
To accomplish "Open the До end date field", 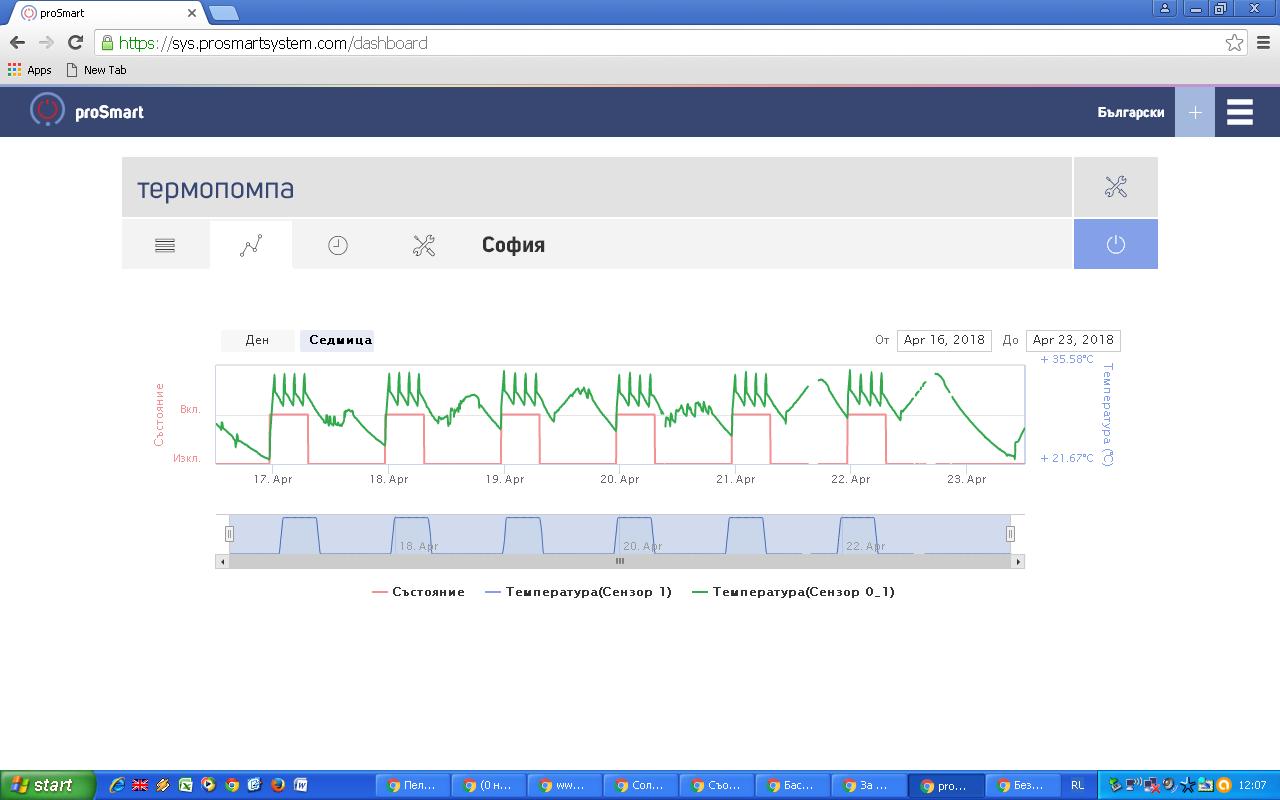I will [1072, 340].
